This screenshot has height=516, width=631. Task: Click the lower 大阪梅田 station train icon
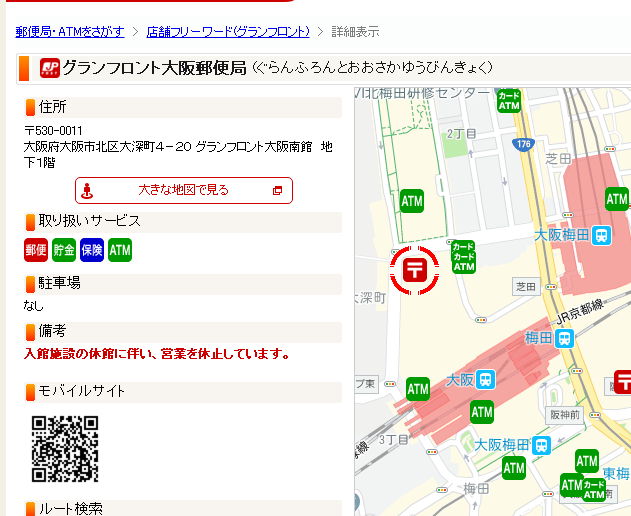click(541, 446)
